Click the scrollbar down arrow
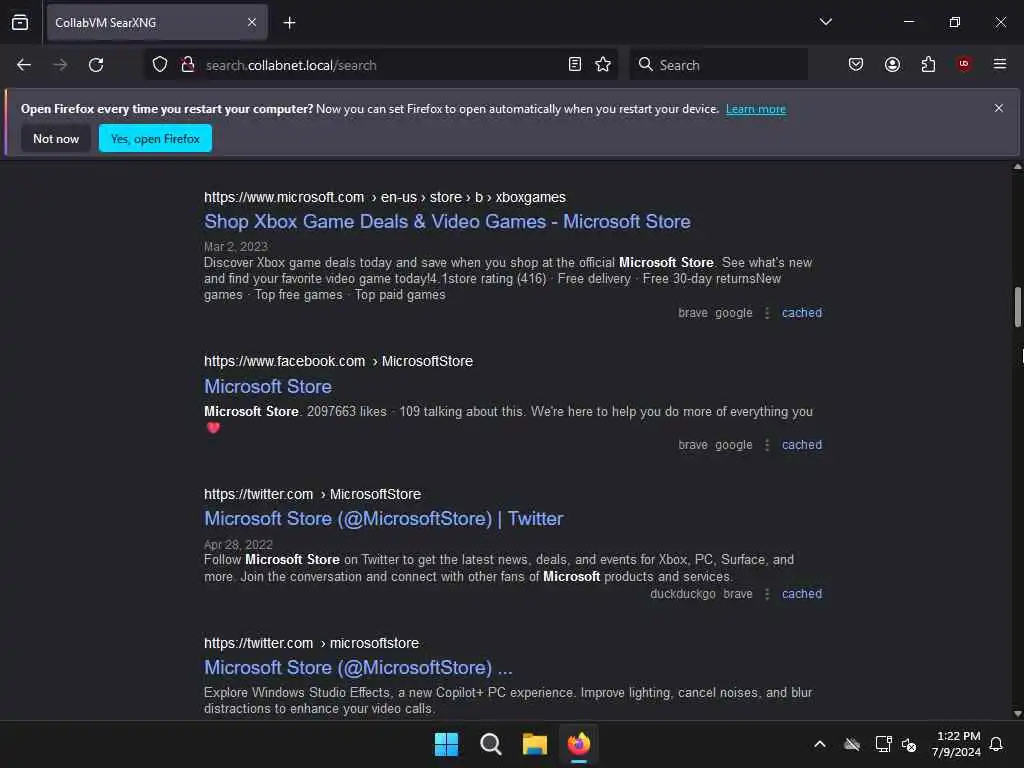1024x768 pixels. coord(1017,714)
